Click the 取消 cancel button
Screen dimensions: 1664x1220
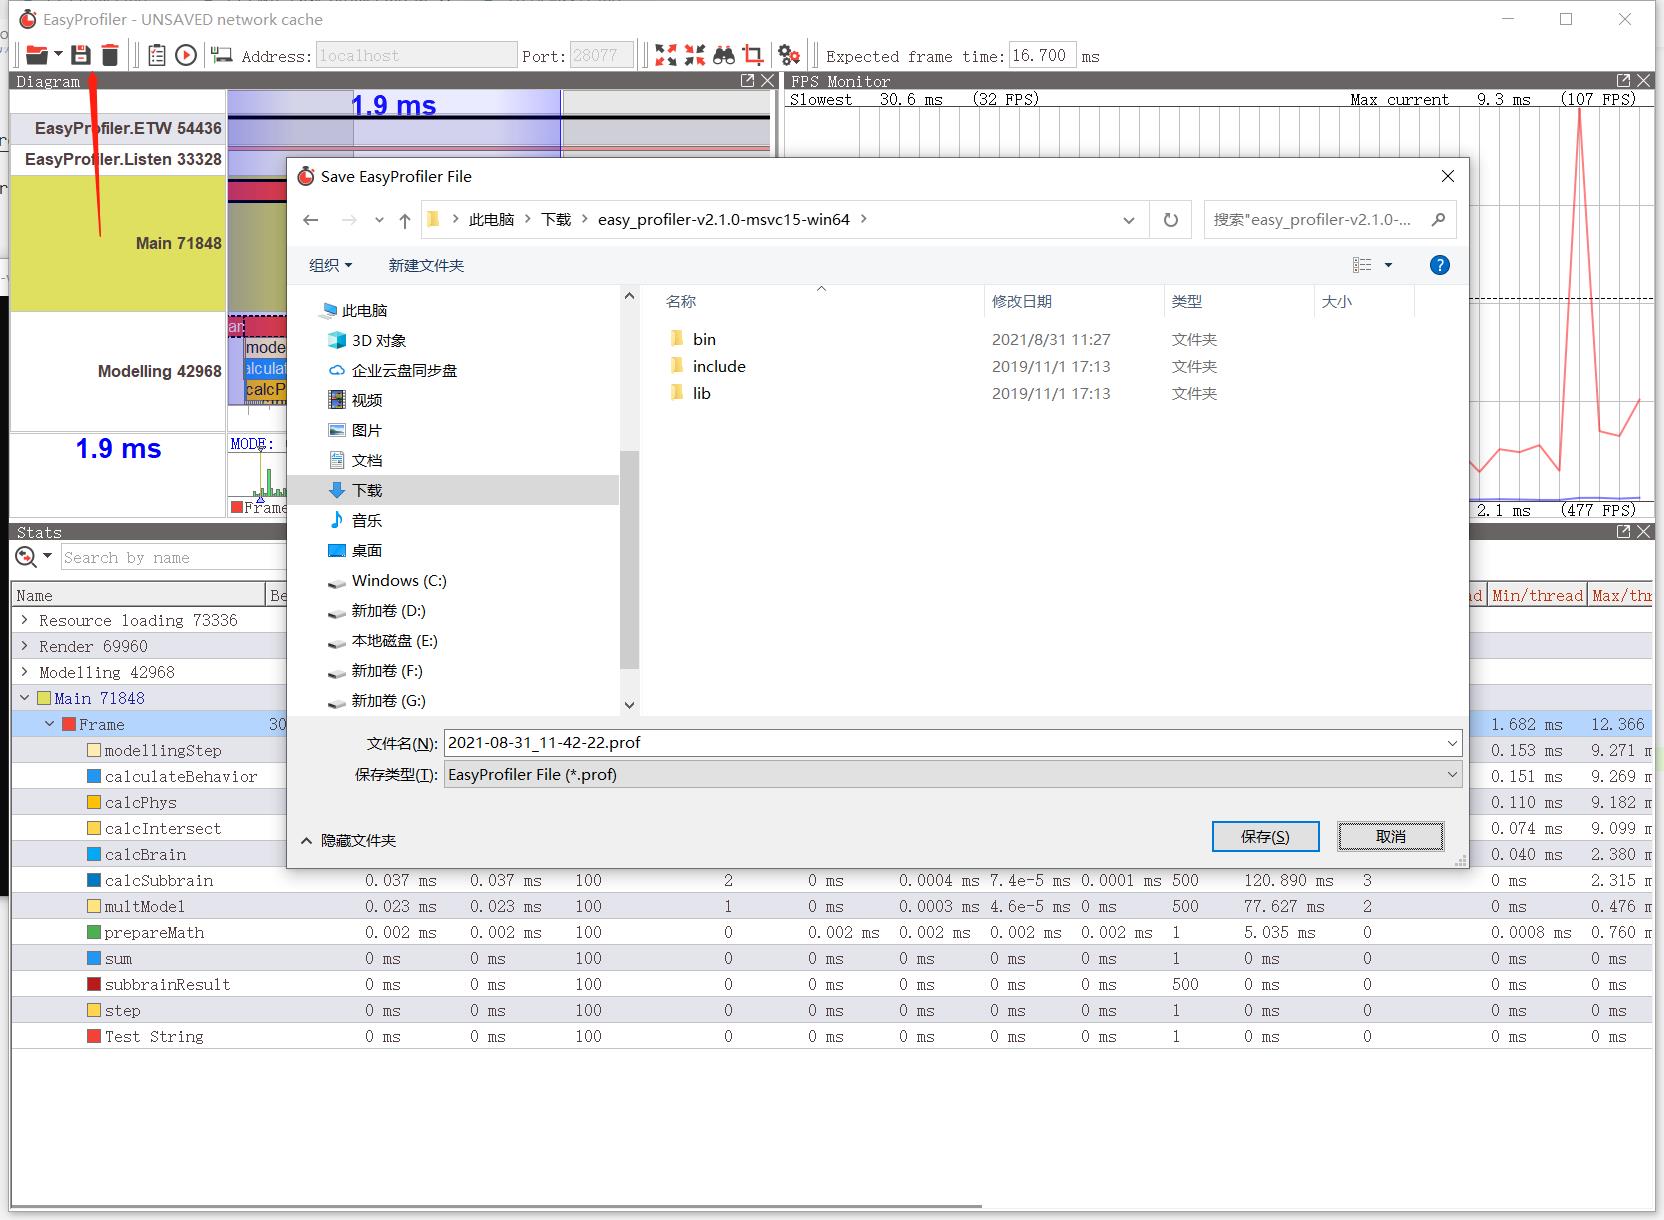[x=1390, y=836]
